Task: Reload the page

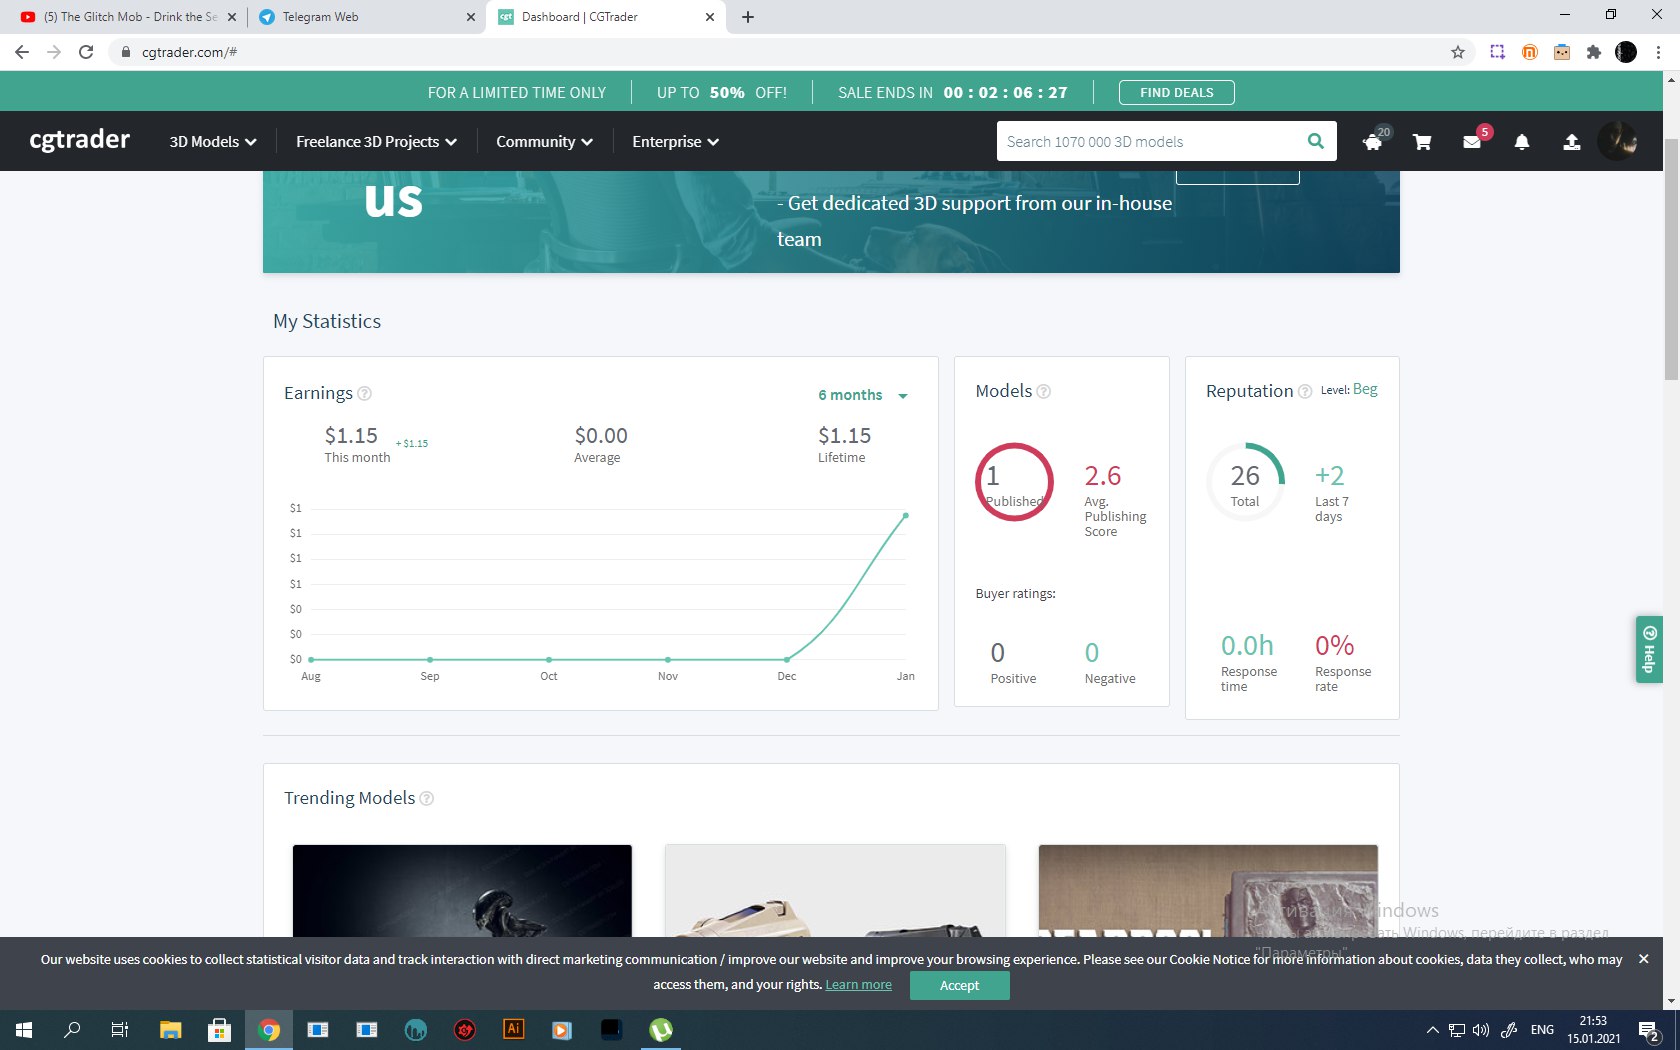Action: click(86, 52)
